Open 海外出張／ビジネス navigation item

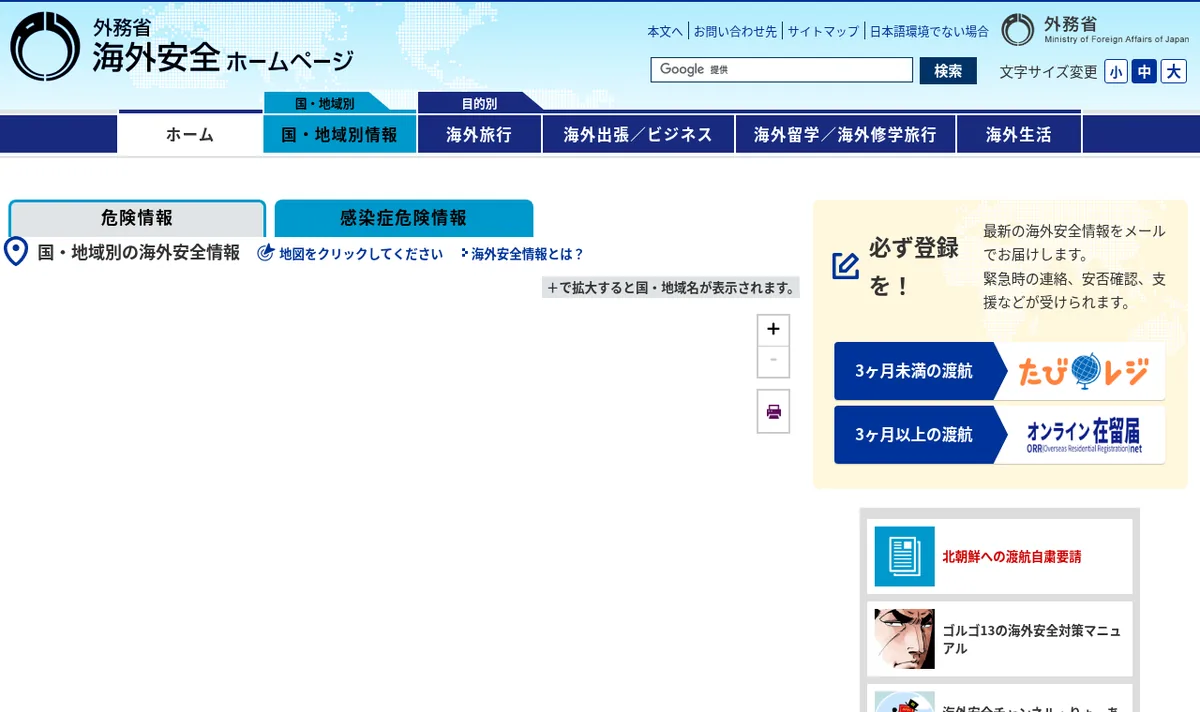(x=638, y=134)
